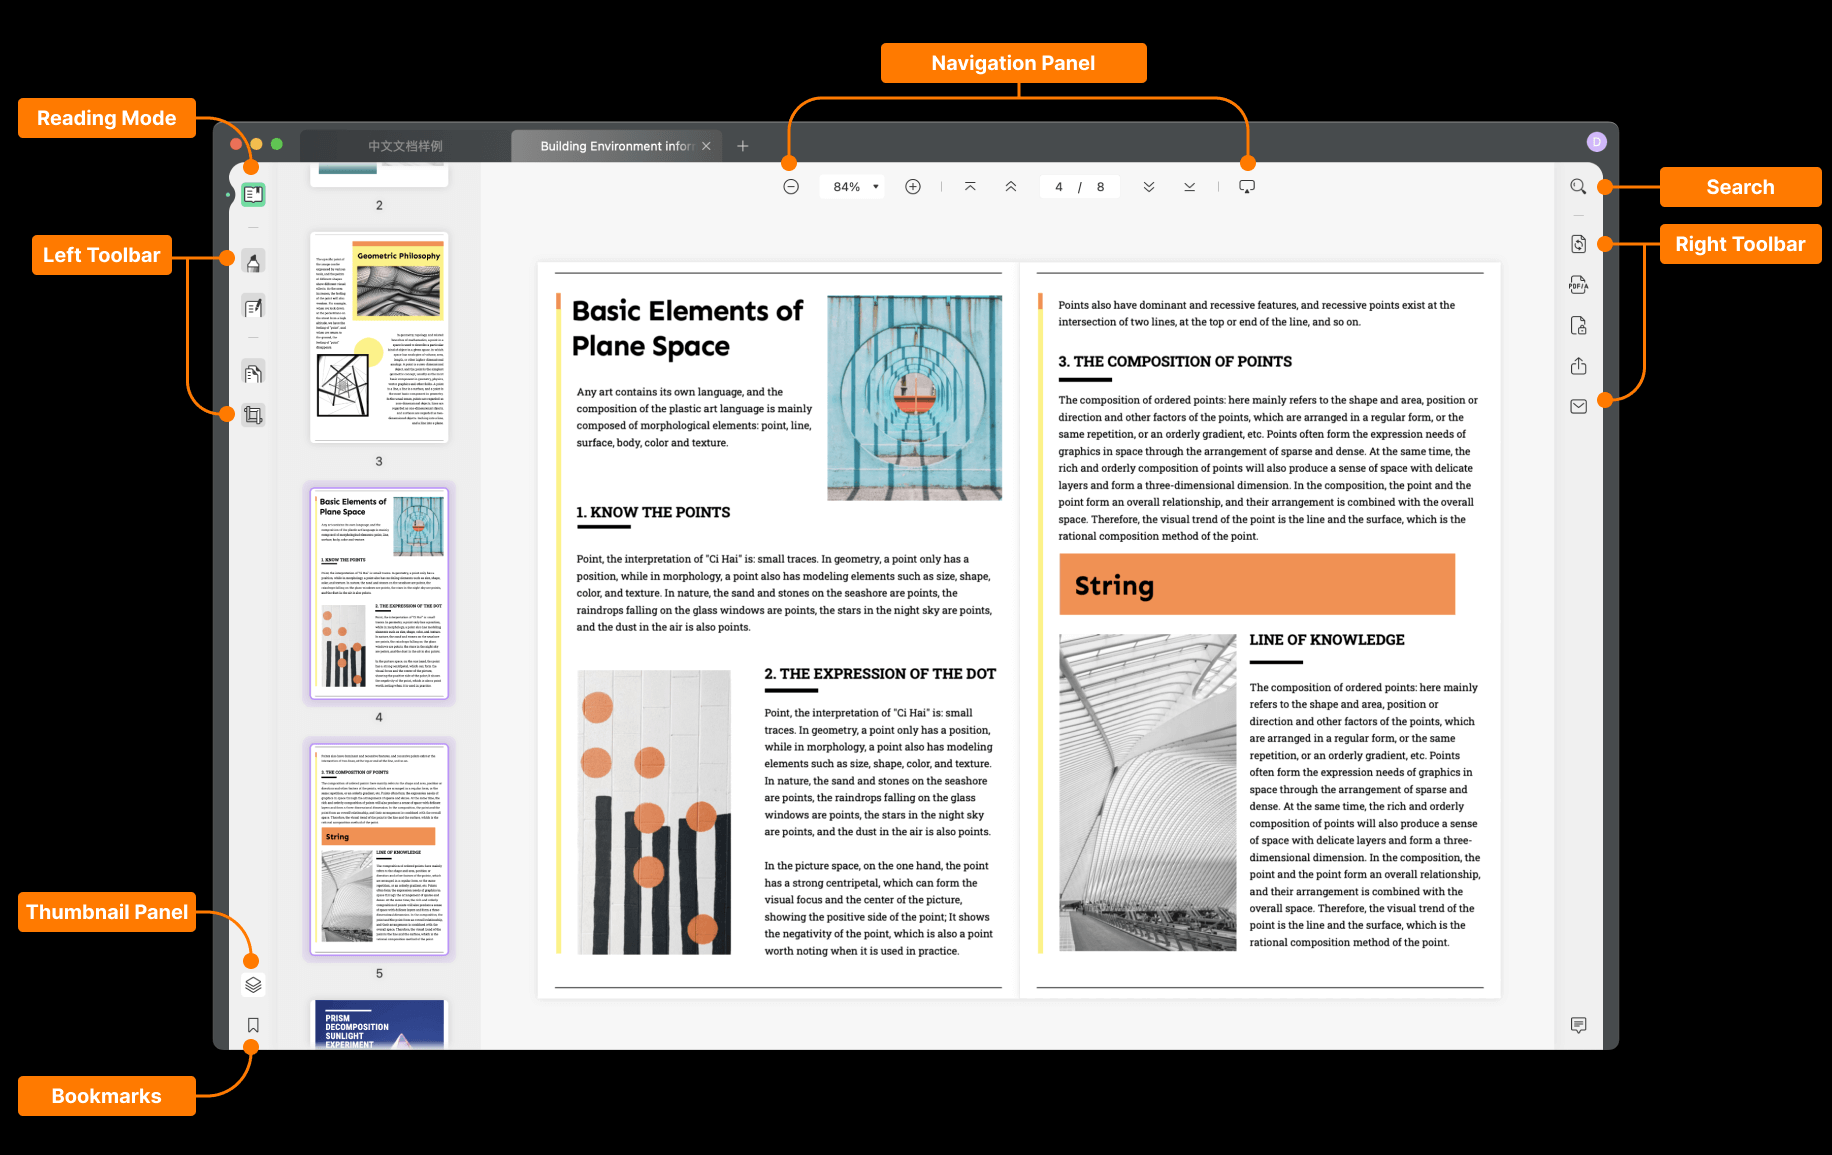
Task: Toggle the thumbnail panel layers icon
Action: tap(253, 985)
